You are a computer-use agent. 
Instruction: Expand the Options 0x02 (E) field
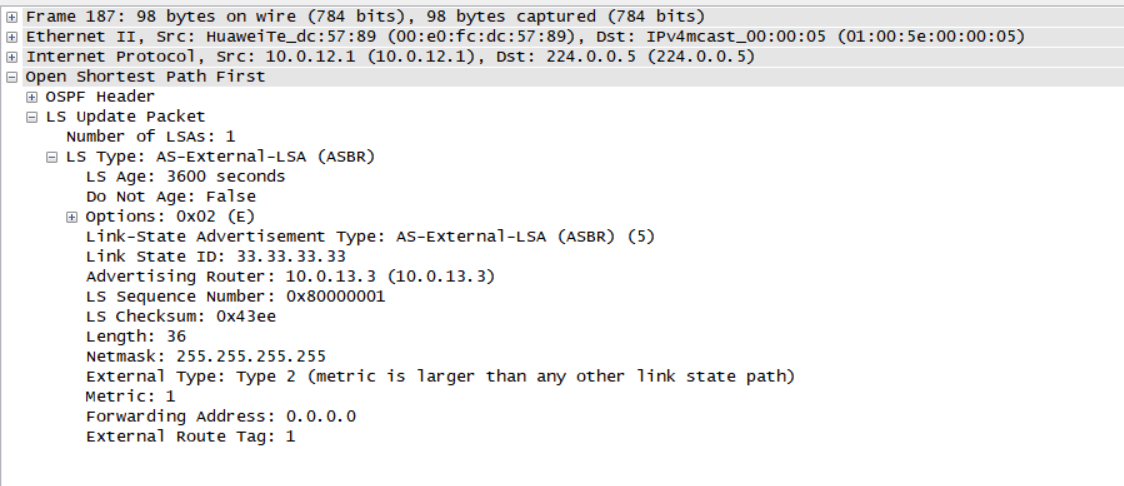pos(72,217)
